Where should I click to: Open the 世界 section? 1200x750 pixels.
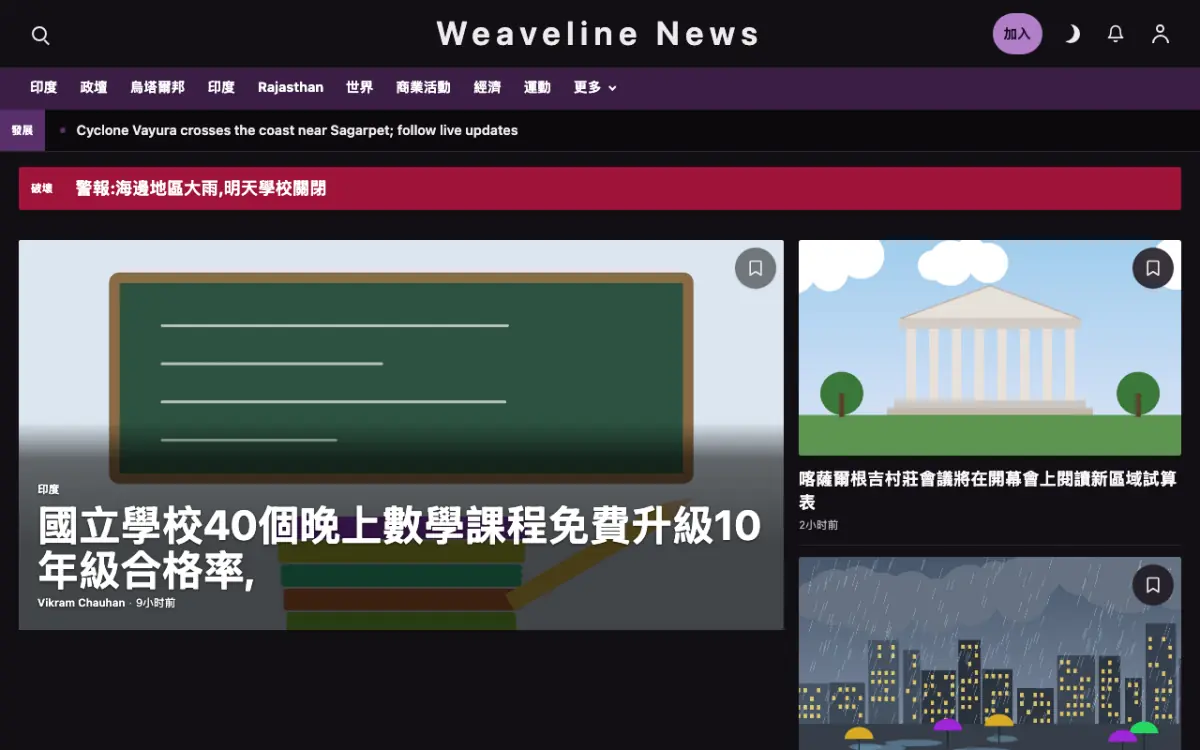(x=359, y=88)
